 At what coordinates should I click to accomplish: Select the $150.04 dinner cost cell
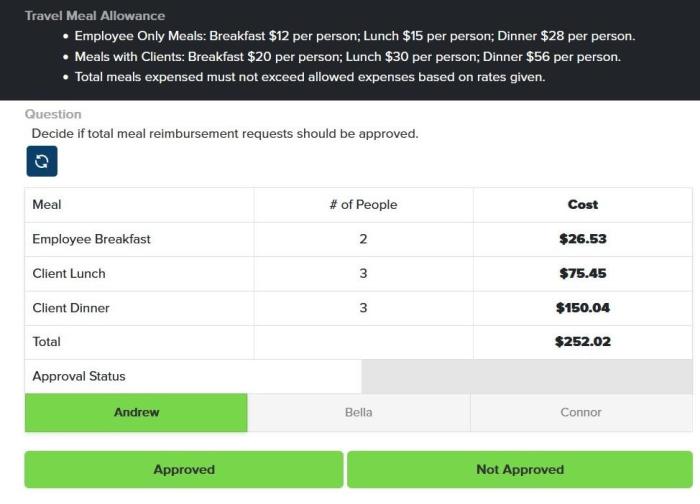(583, 308)
